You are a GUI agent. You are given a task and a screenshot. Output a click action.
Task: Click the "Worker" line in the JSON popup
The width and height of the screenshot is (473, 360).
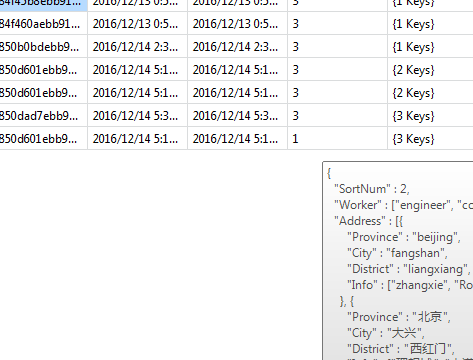click(403, 205)
